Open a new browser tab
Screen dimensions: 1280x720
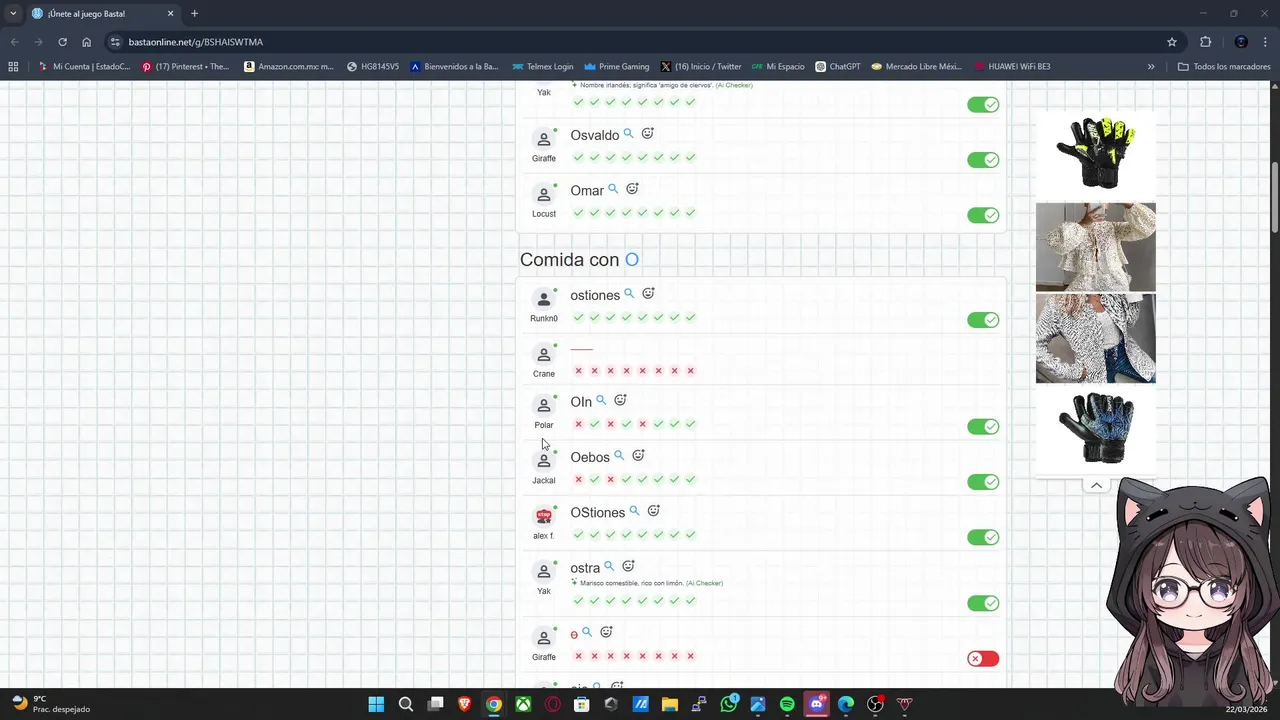pos(194,13)
